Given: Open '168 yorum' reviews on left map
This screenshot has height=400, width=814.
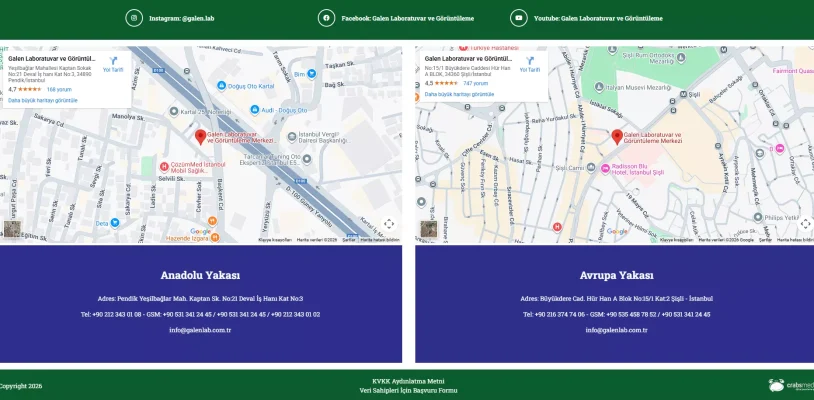Looking at the screenshot, I should tap(59, 89).
